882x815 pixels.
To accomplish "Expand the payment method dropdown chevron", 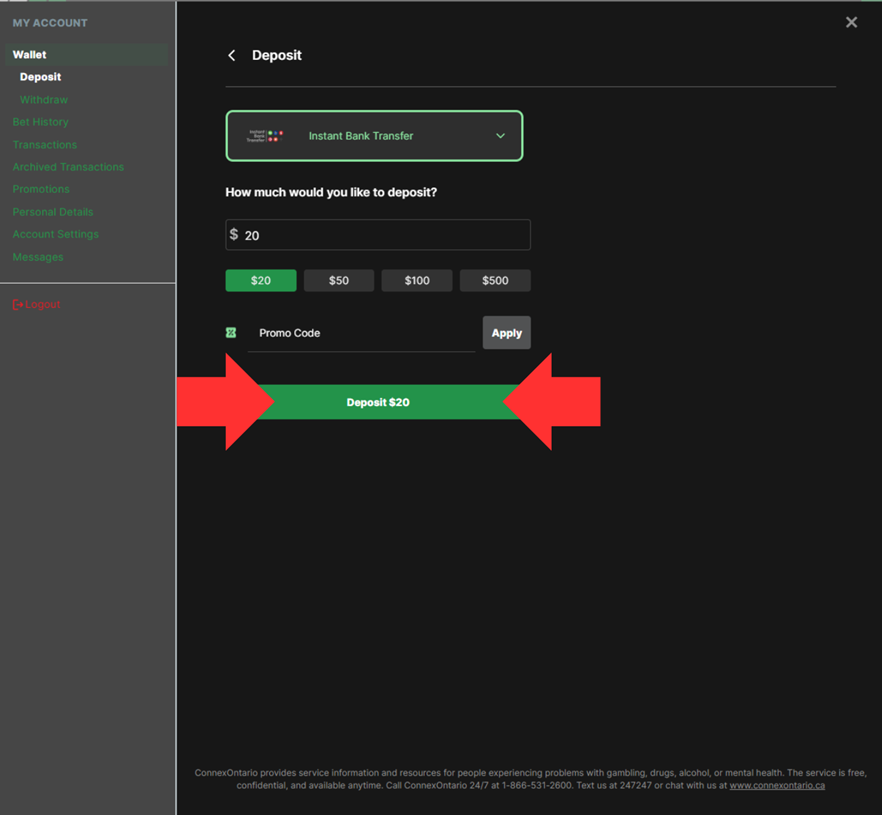I will click(500, 136).
